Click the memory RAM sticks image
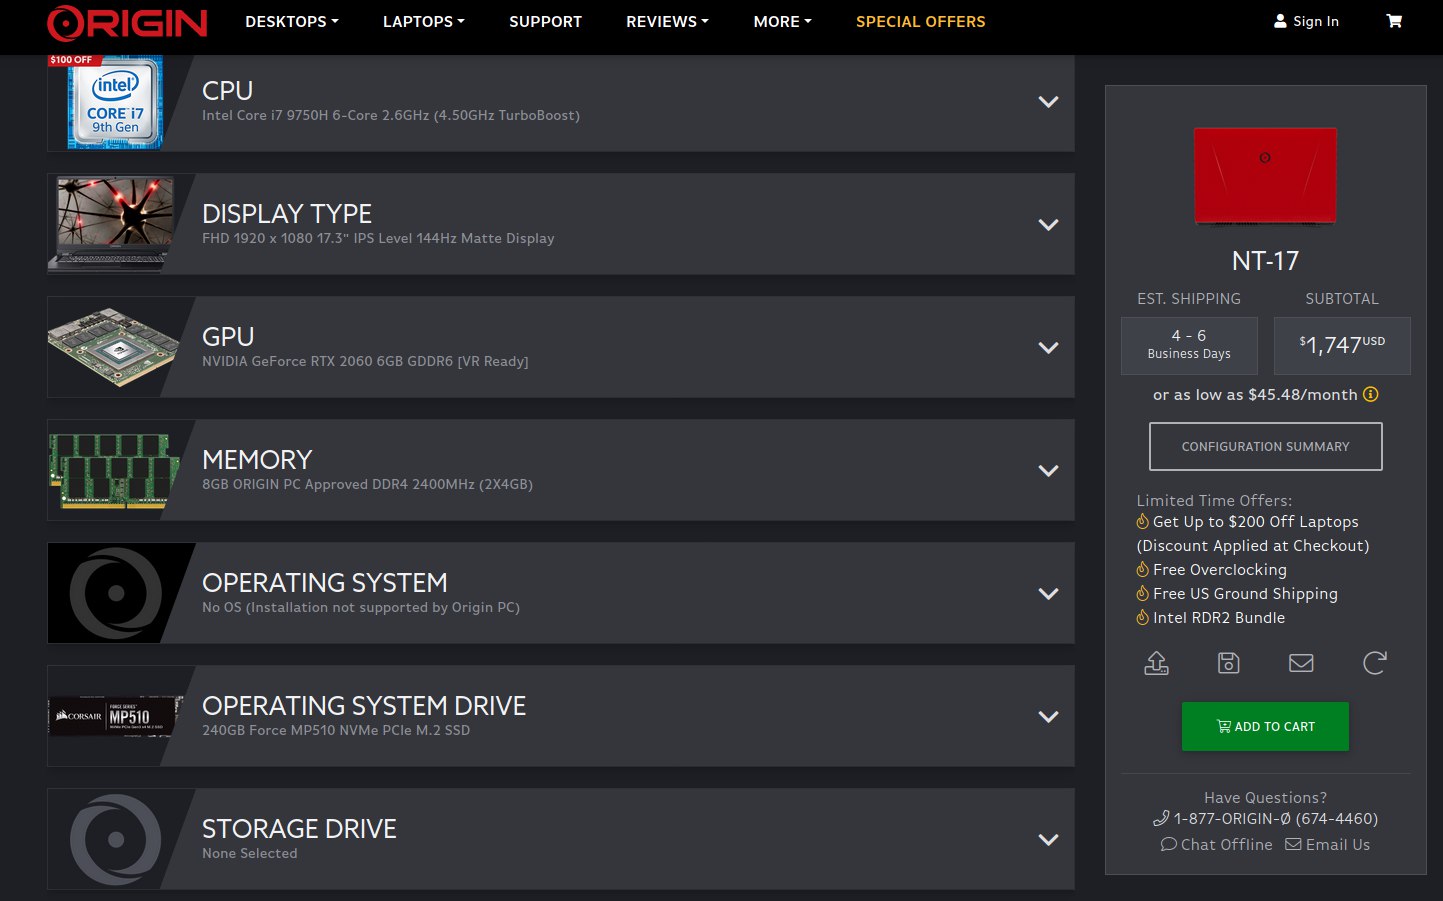The image size is (1443, 901). [114, 470]
